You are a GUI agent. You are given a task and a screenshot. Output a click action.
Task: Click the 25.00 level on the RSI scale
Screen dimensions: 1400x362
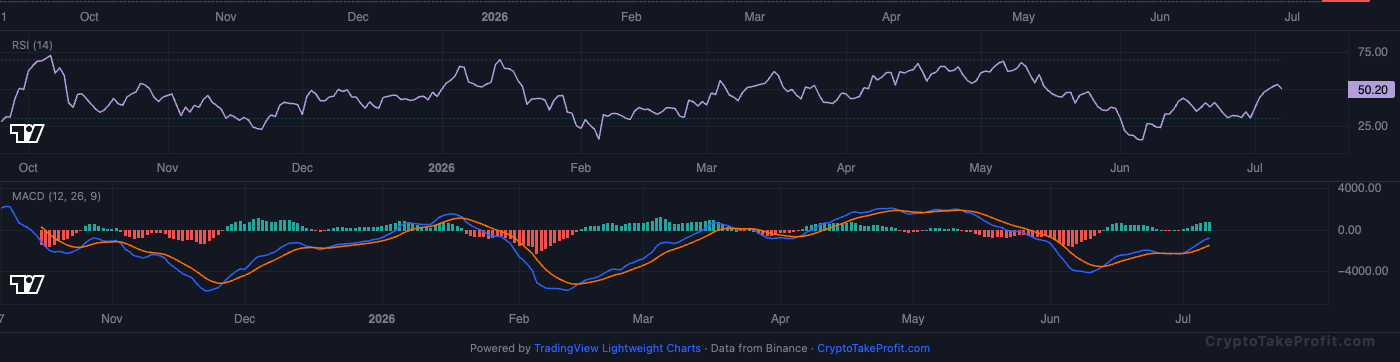click(x=1372, y=126)
